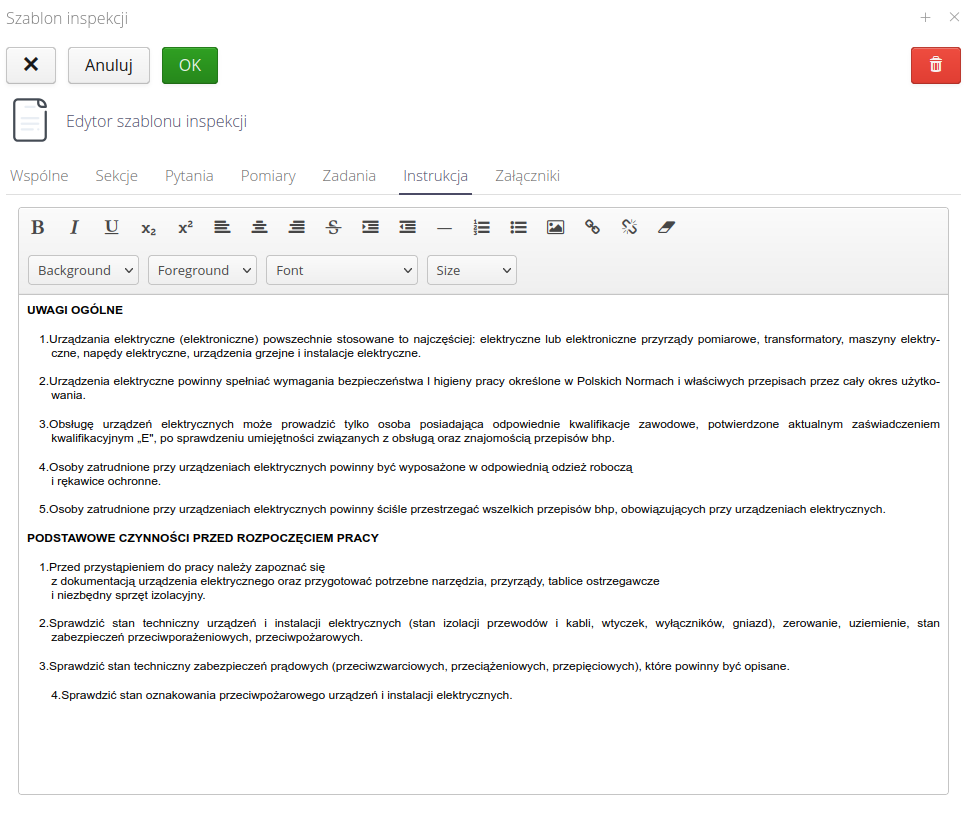Open the Foreground color dropdown
This screenshot has width=966, height=815.
[202, 270]
